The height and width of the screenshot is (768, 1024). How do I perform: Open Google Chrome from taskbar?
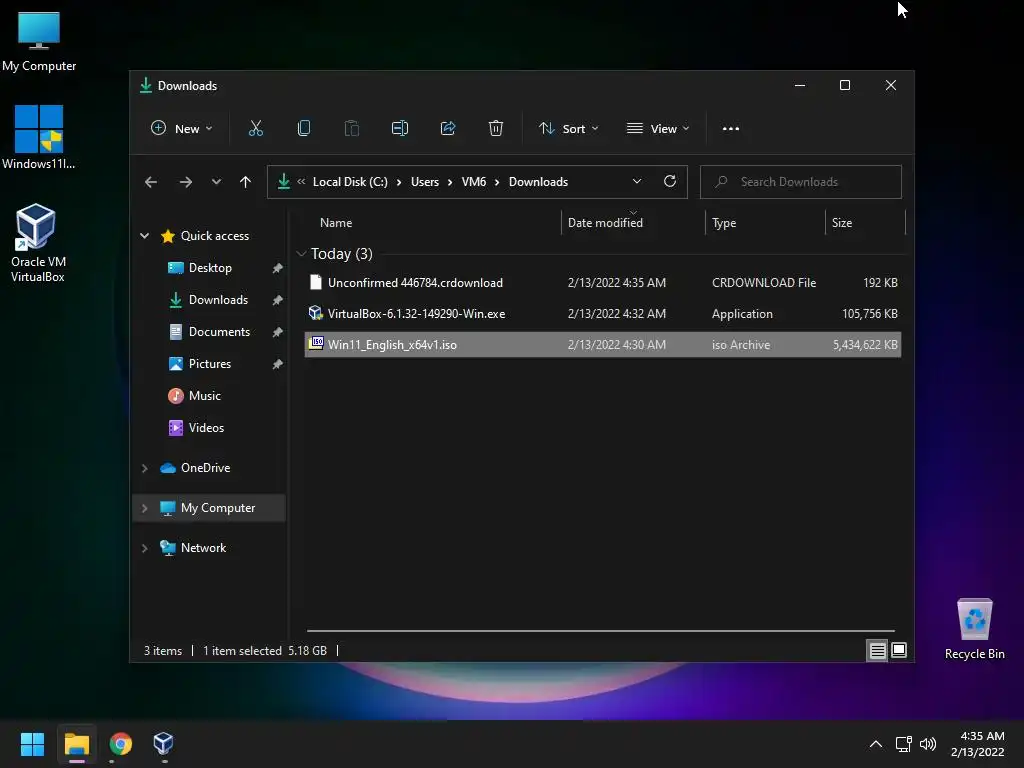(x=121, y=744)
